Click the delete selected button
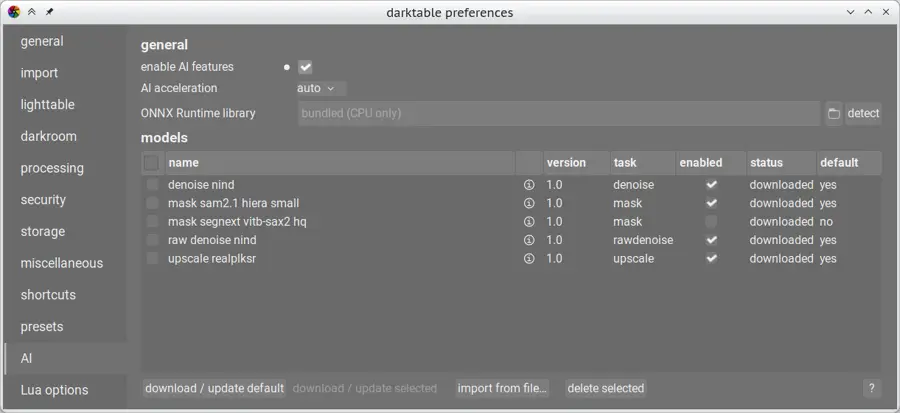Viewport: 900px width, 413px height. click(x=606, y=388)
